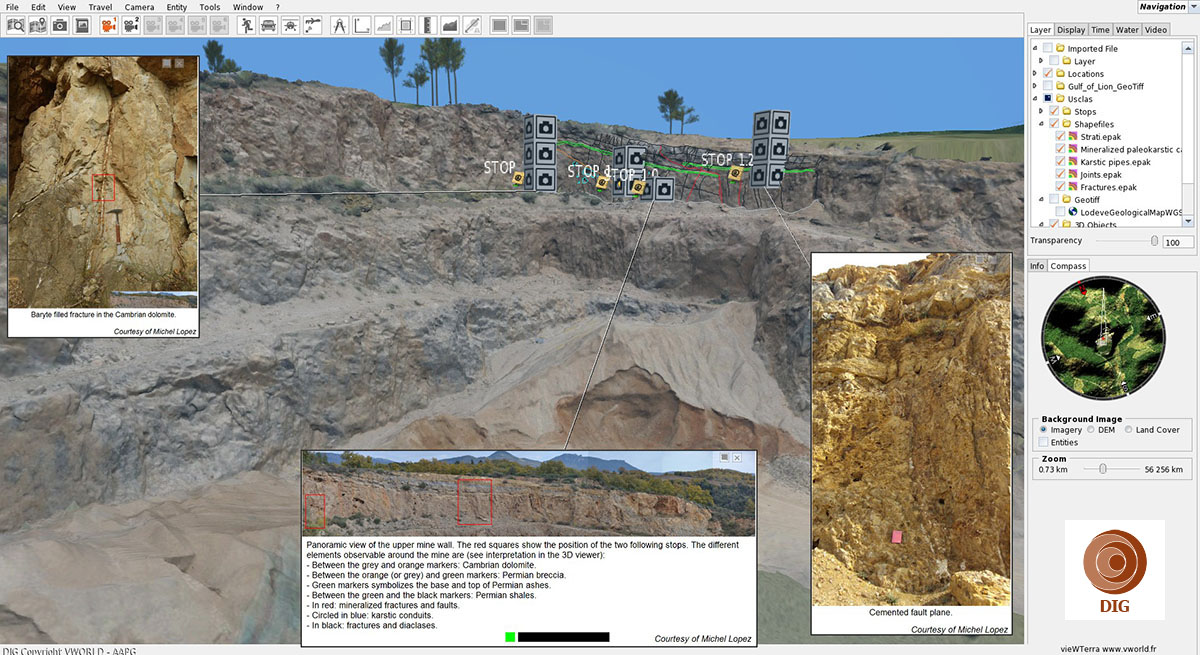The image size is (1200, 655).
Task: Open the map search magnifier tool
Action: (x=16, y=25)
